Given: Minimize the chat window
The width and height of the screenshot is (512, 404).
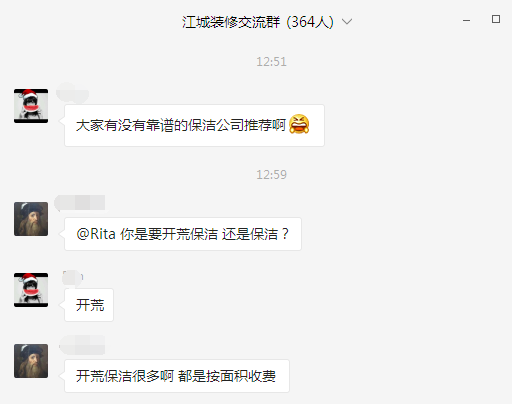Looking at the screenshot, I should pos(466,21).
